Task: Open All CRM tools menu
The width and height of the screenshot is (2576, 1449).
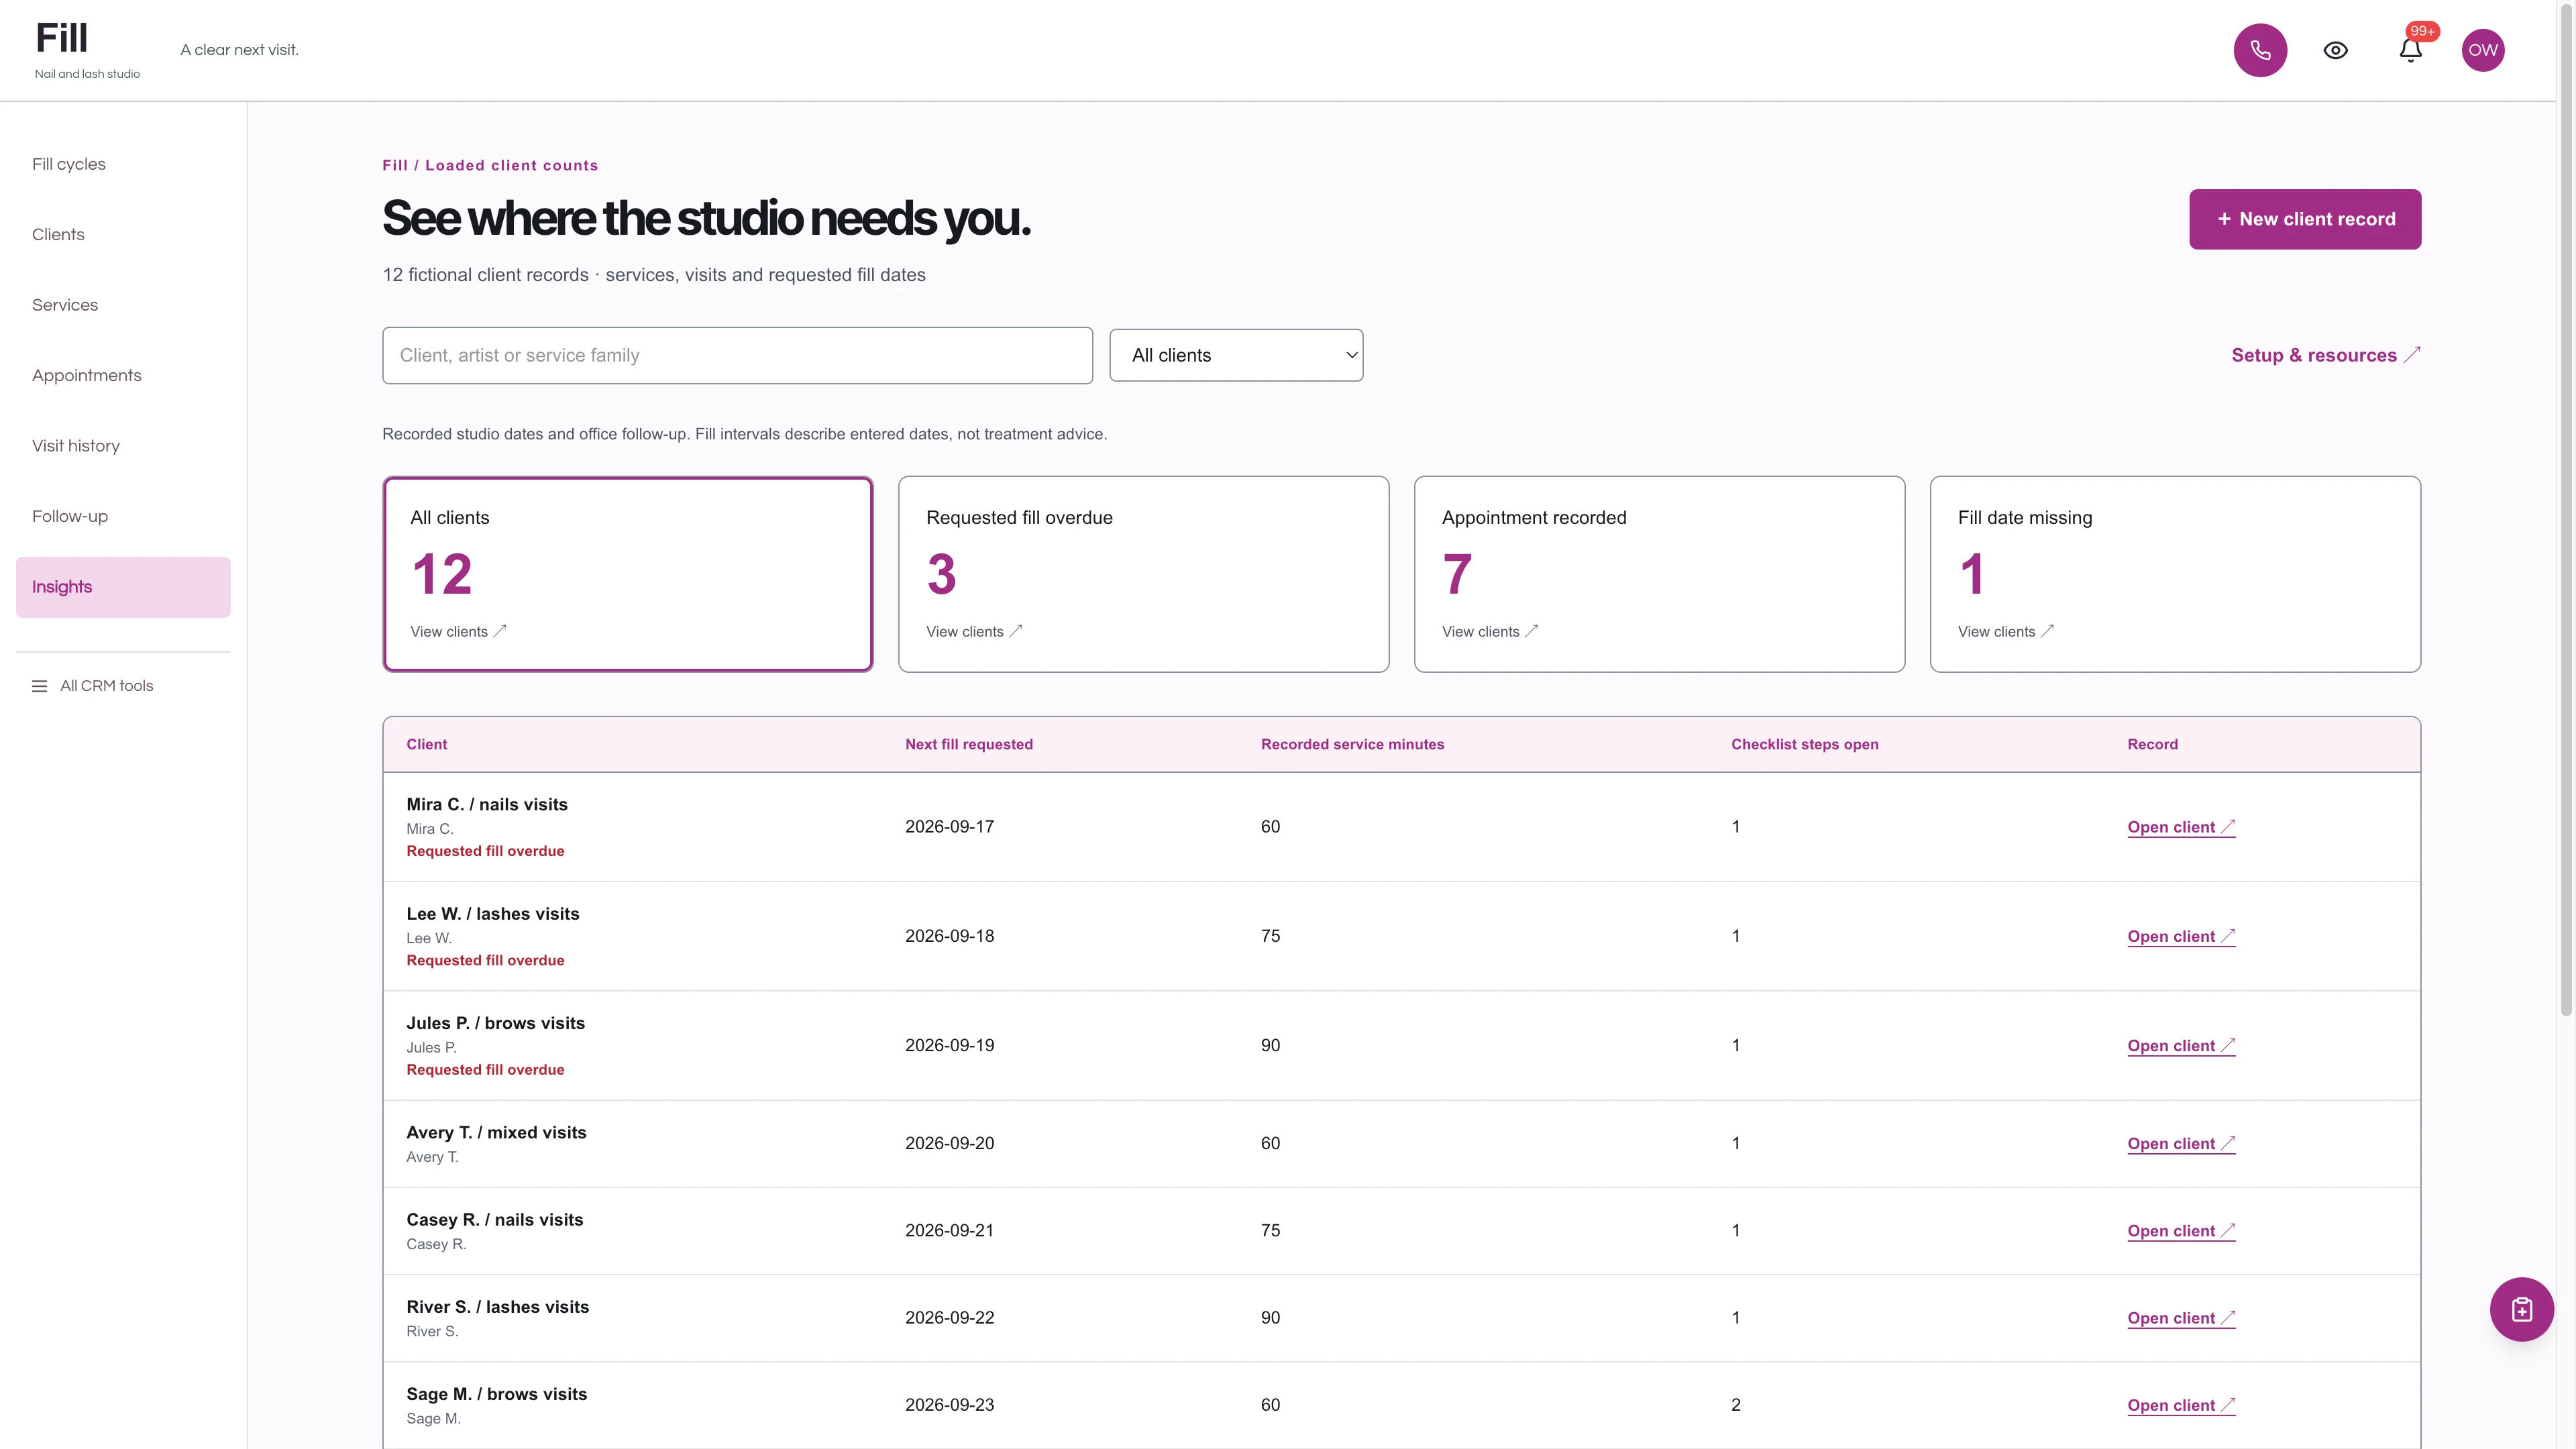Action: coord(93,686)
